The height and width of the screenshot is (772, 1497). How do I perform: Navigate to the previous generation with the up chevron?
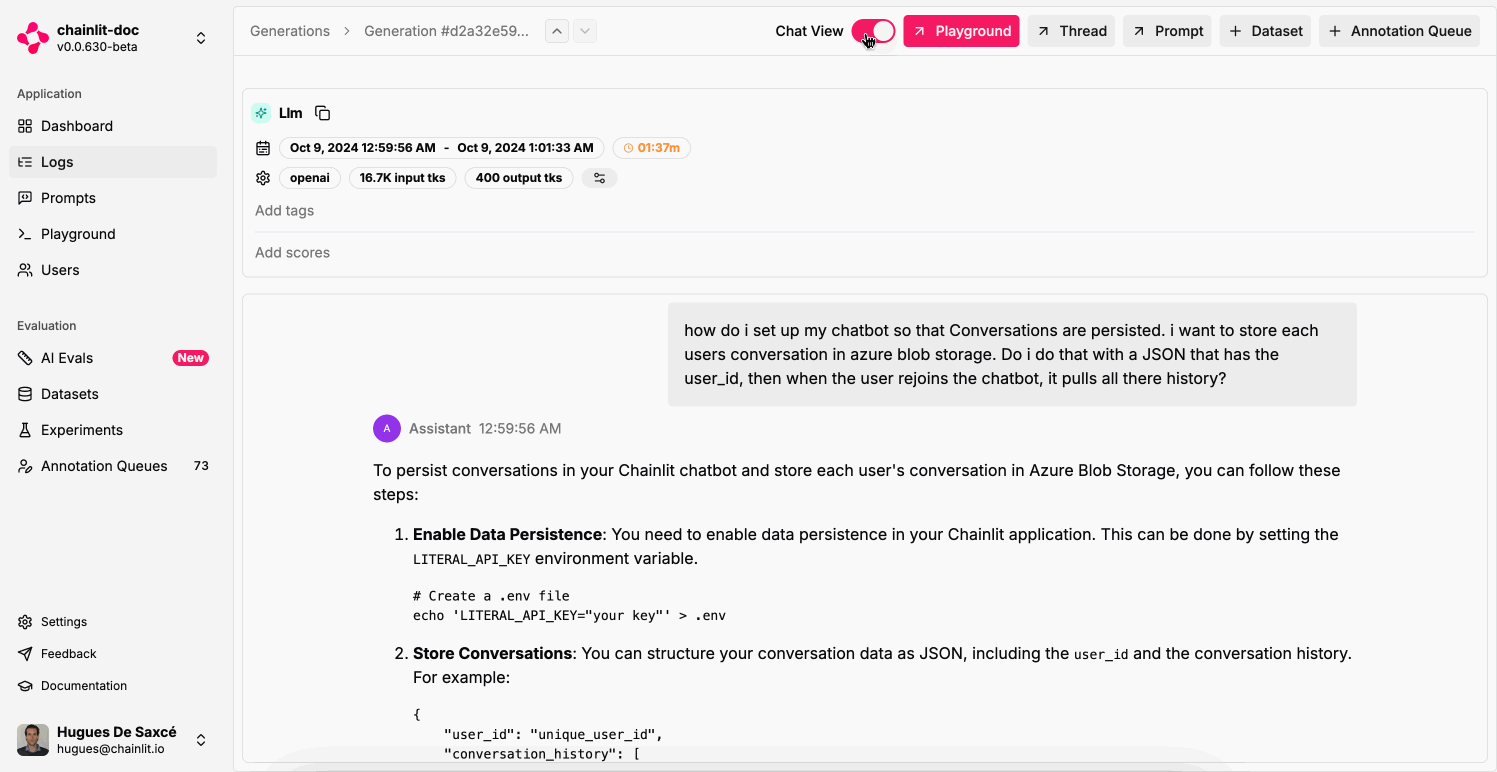(557, 30)
